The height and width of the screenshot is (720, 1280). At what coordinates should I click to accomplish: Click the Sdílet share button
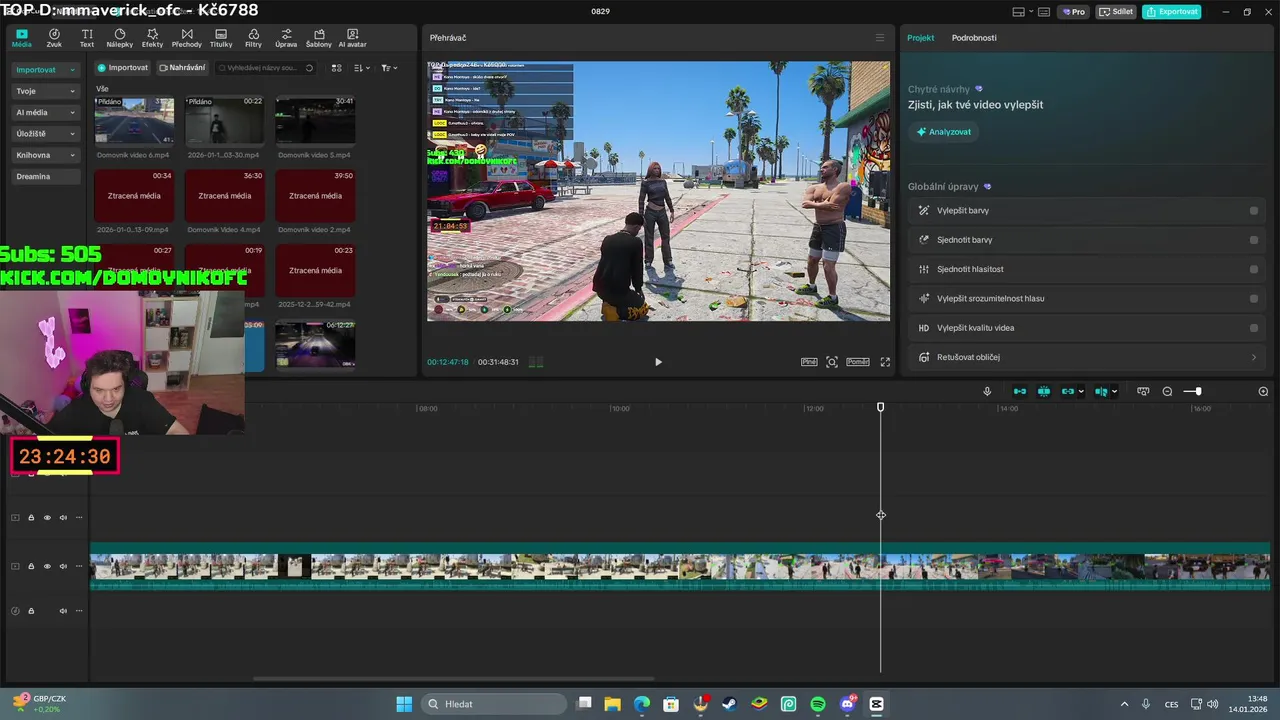(1116, 12)
